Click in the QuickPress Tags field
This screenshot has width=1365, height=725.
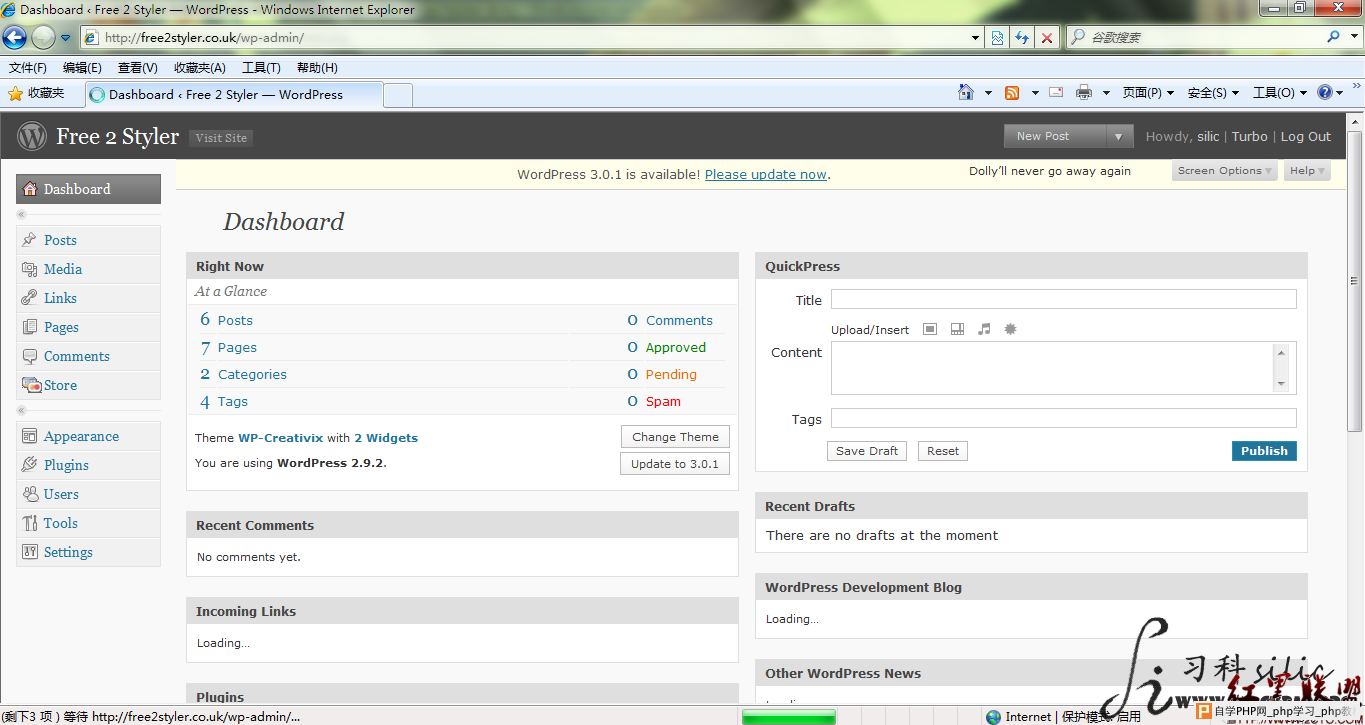tap(1063, 418)
